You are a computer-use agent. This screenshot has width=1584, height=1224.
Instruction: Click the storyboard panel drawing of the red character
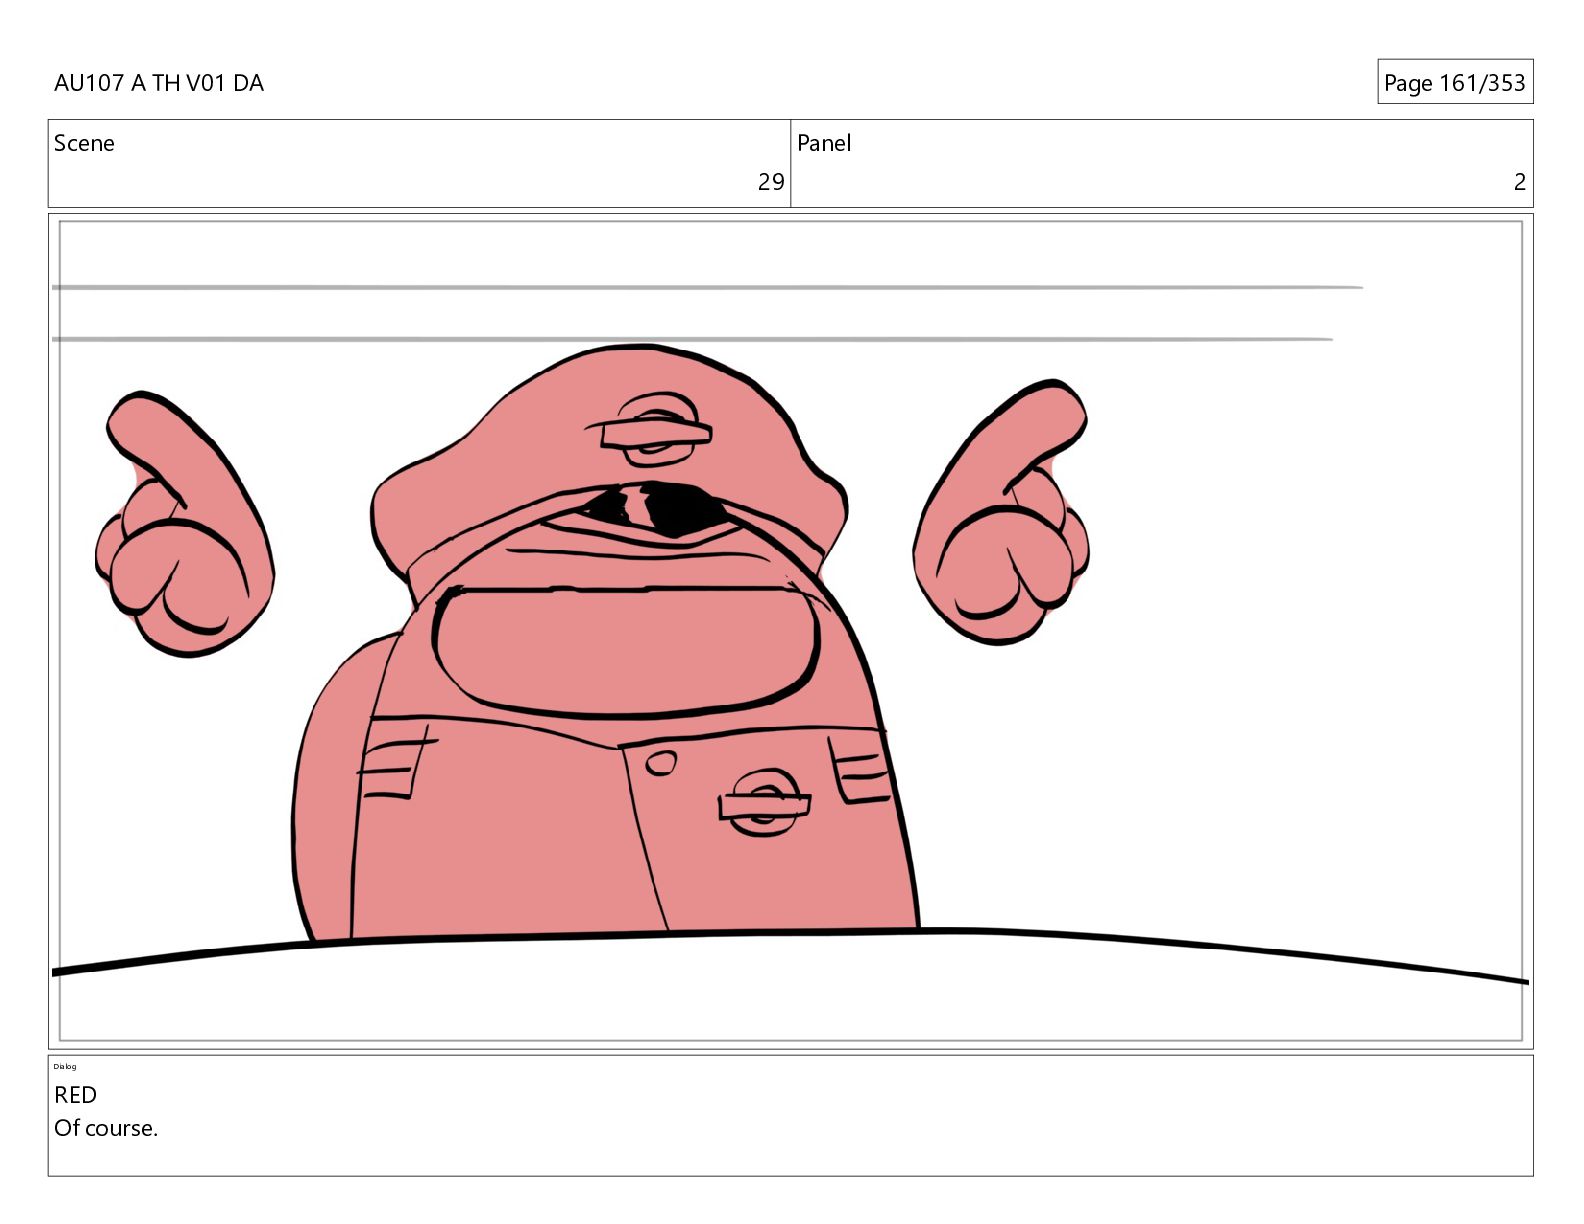[790, 631]
